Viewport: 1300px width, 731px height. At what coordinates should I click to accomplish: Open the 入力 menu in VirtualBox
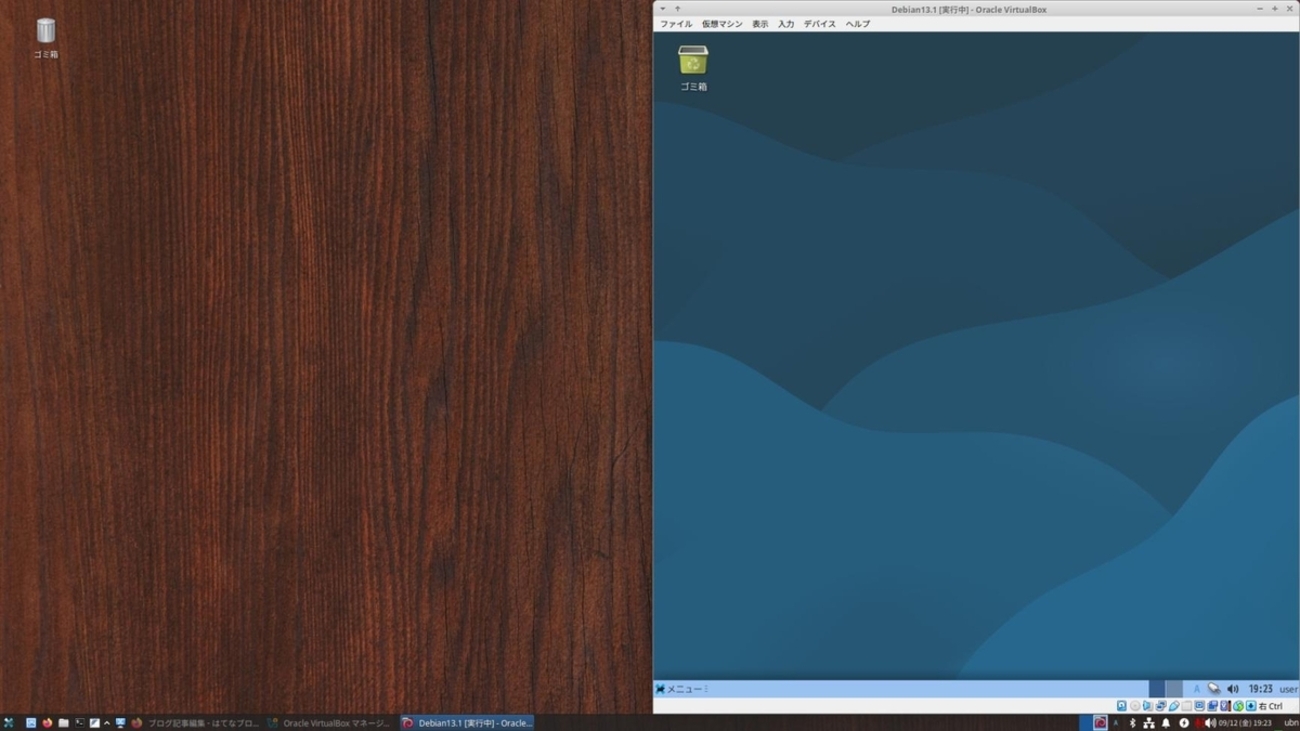tap(786, 24)
